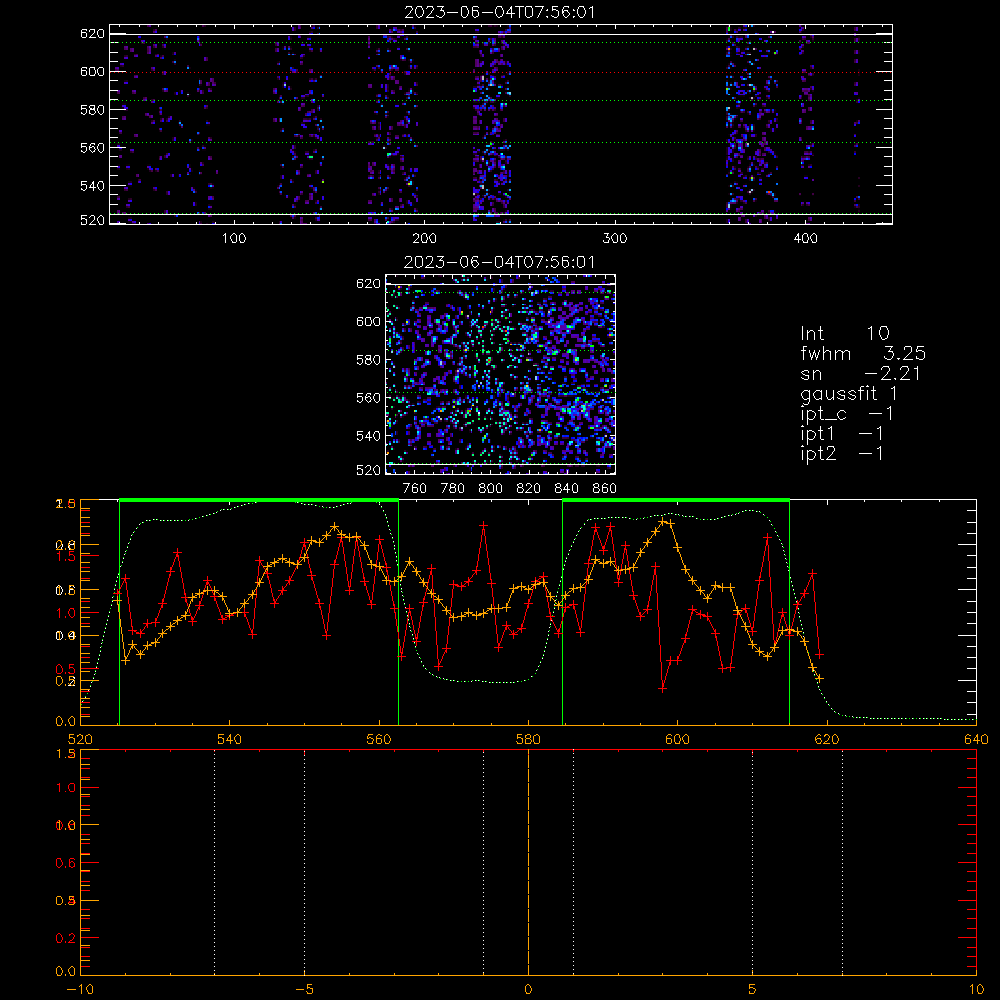Click the 0 x-axis label of the bottom plot
This screenshot has height=1000, width=1000.
coord(528,989)
